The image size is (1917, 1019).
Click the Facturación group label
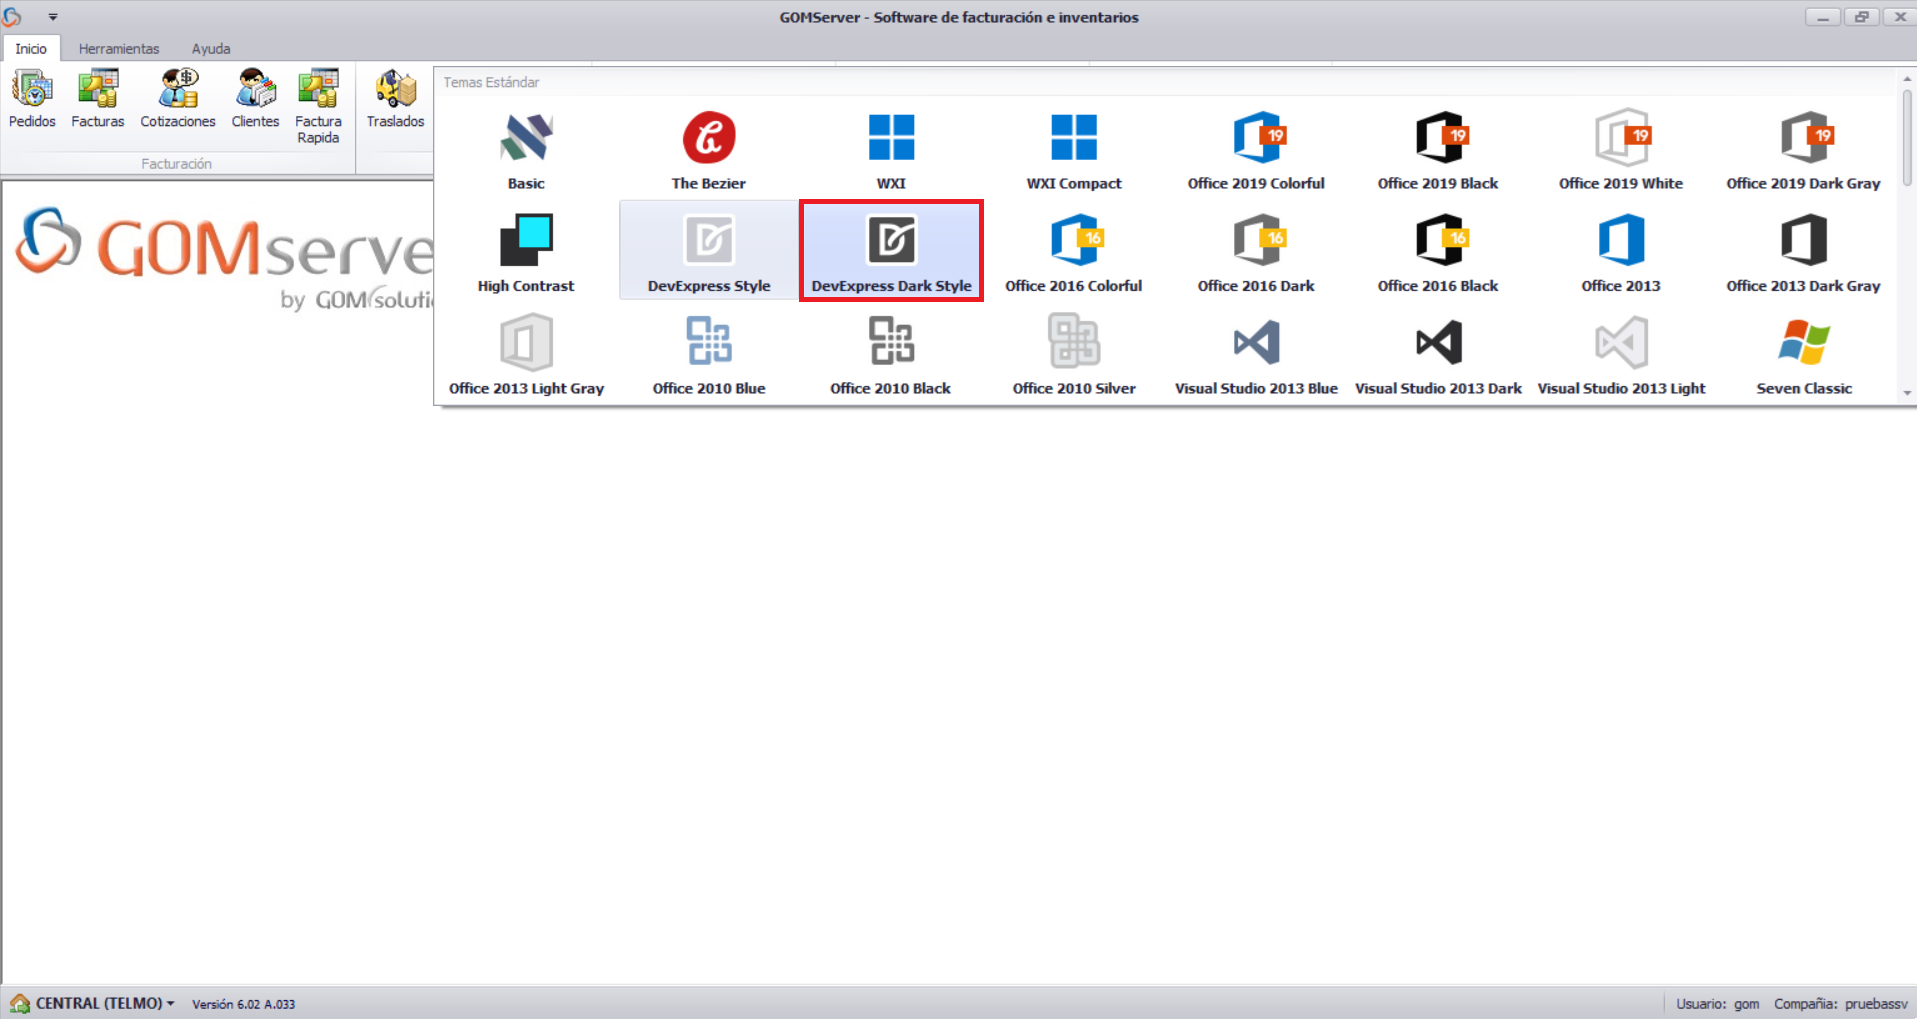tap(177, 163)
